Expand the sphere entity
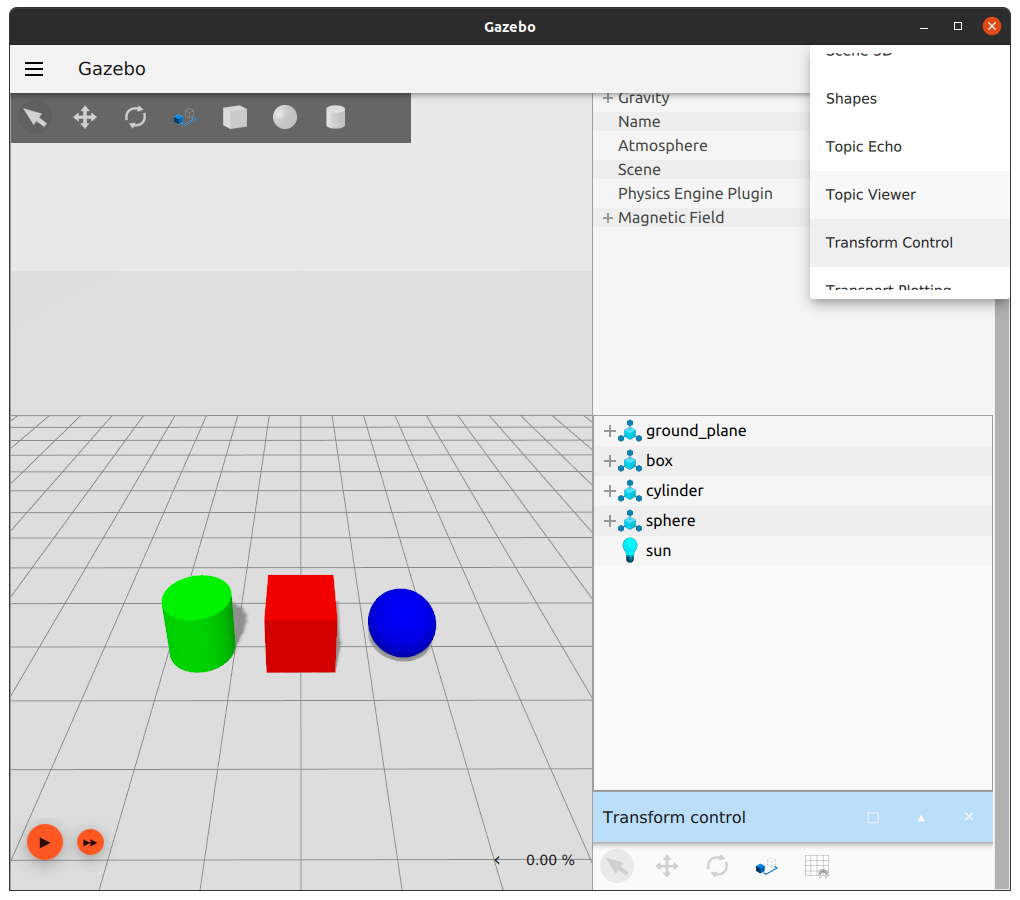The height and width of the screenshot is (900, 1020). (x=610, y=521)
